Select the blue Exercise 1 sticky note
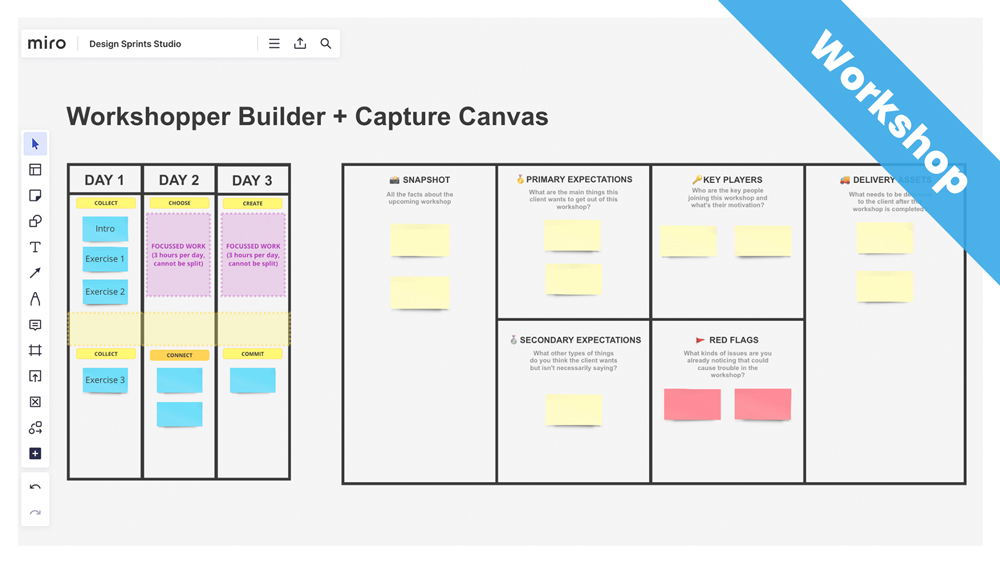Screen dimensions: 1000x563 click(x=105, y=259)
